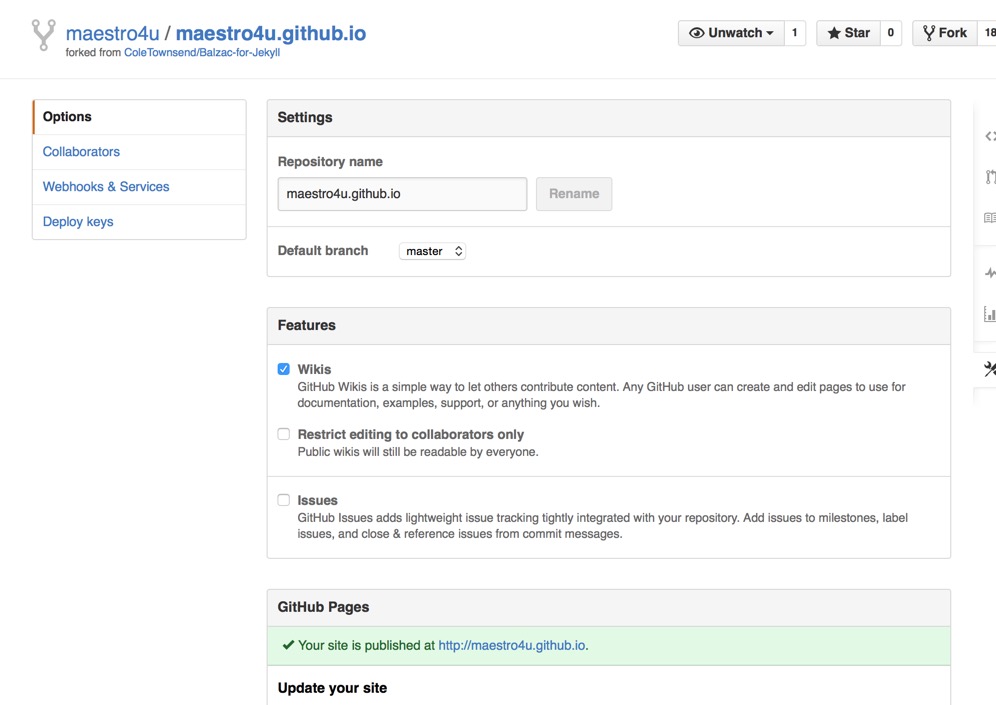
Task: Enable the Issues feature checkbox
Action: pyautogui.click(x=284, y=500)
